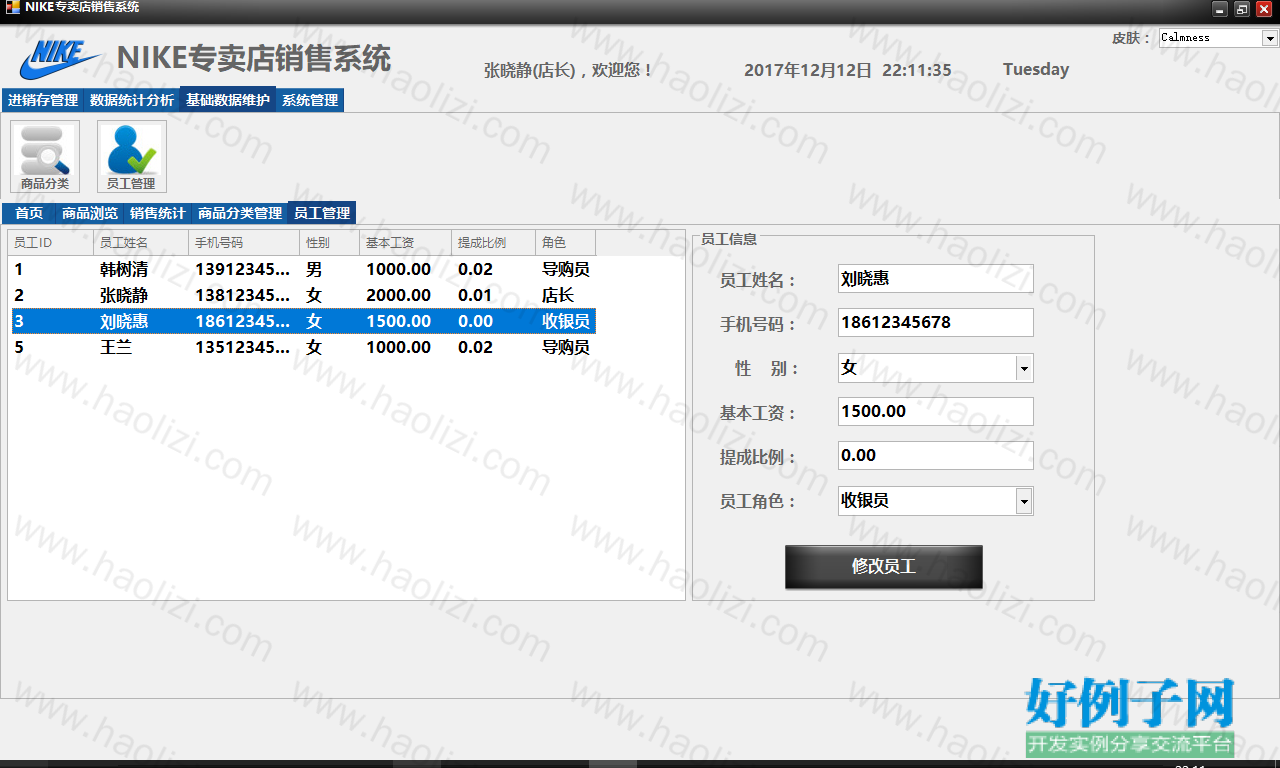Switch to the 商品浏览 tab

[x=90, y=213]
